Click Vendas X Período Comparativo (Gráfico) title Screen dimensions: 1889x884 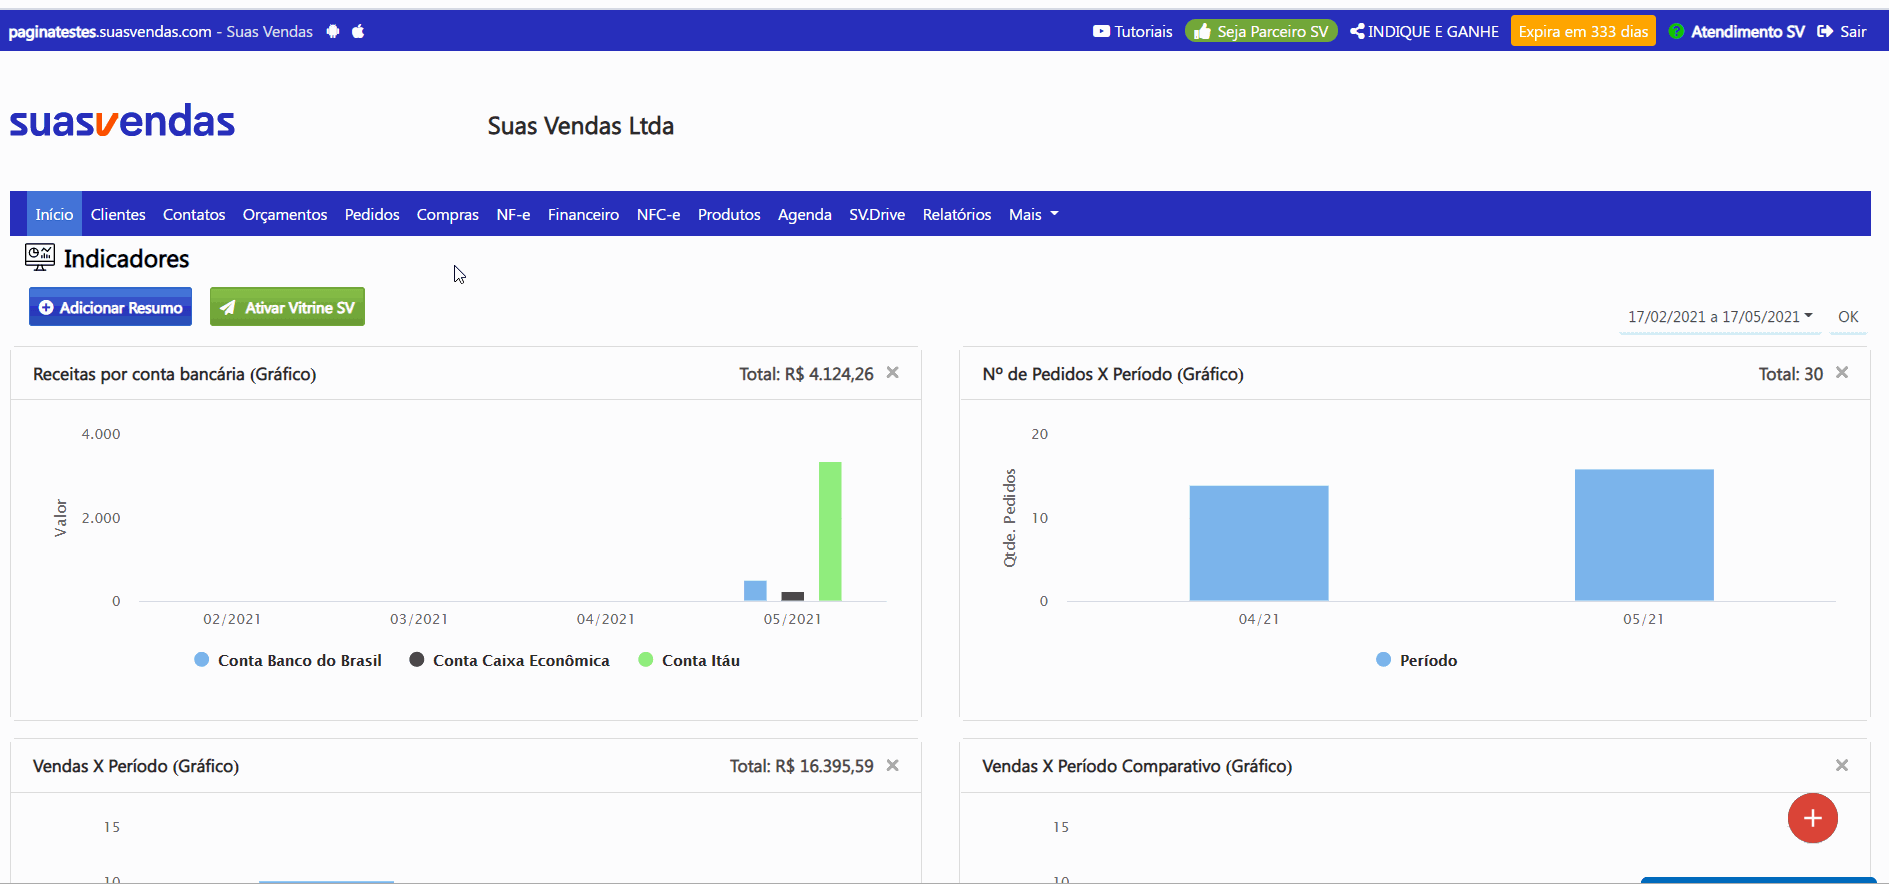click(x=1137, y=766)
